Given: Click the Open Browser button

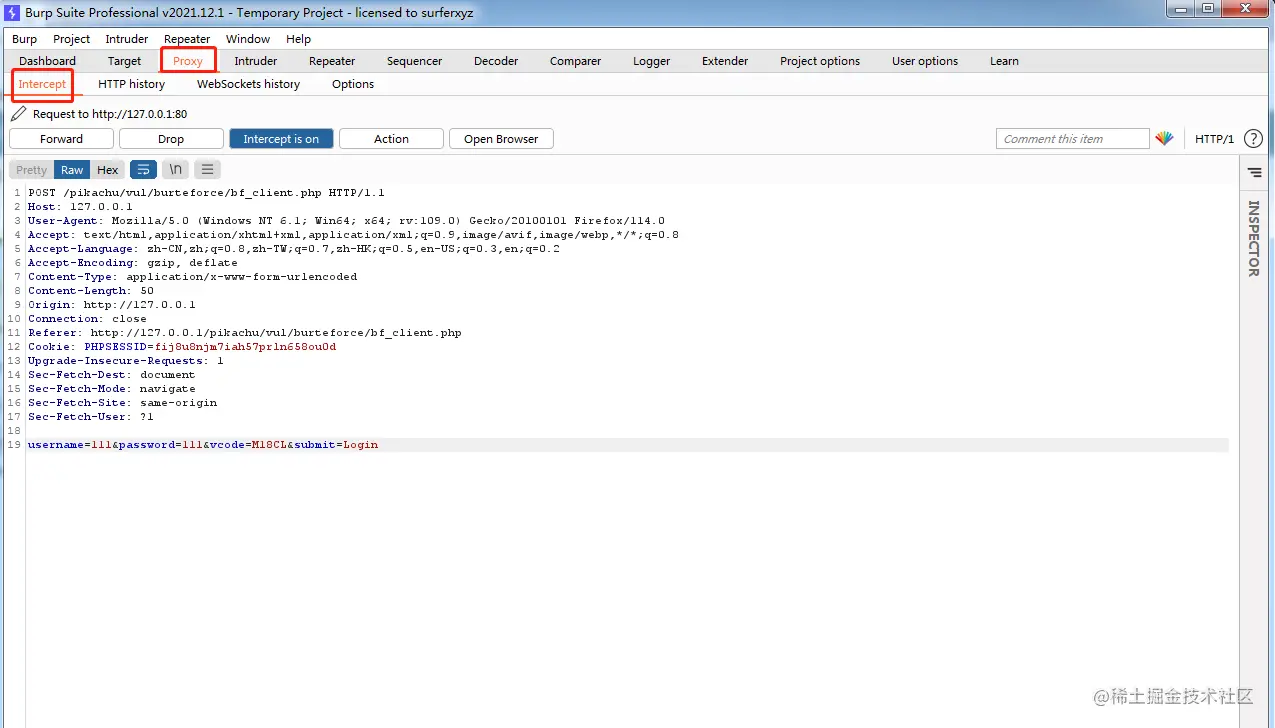Looking at the screenshot, I should click(501, 139).
